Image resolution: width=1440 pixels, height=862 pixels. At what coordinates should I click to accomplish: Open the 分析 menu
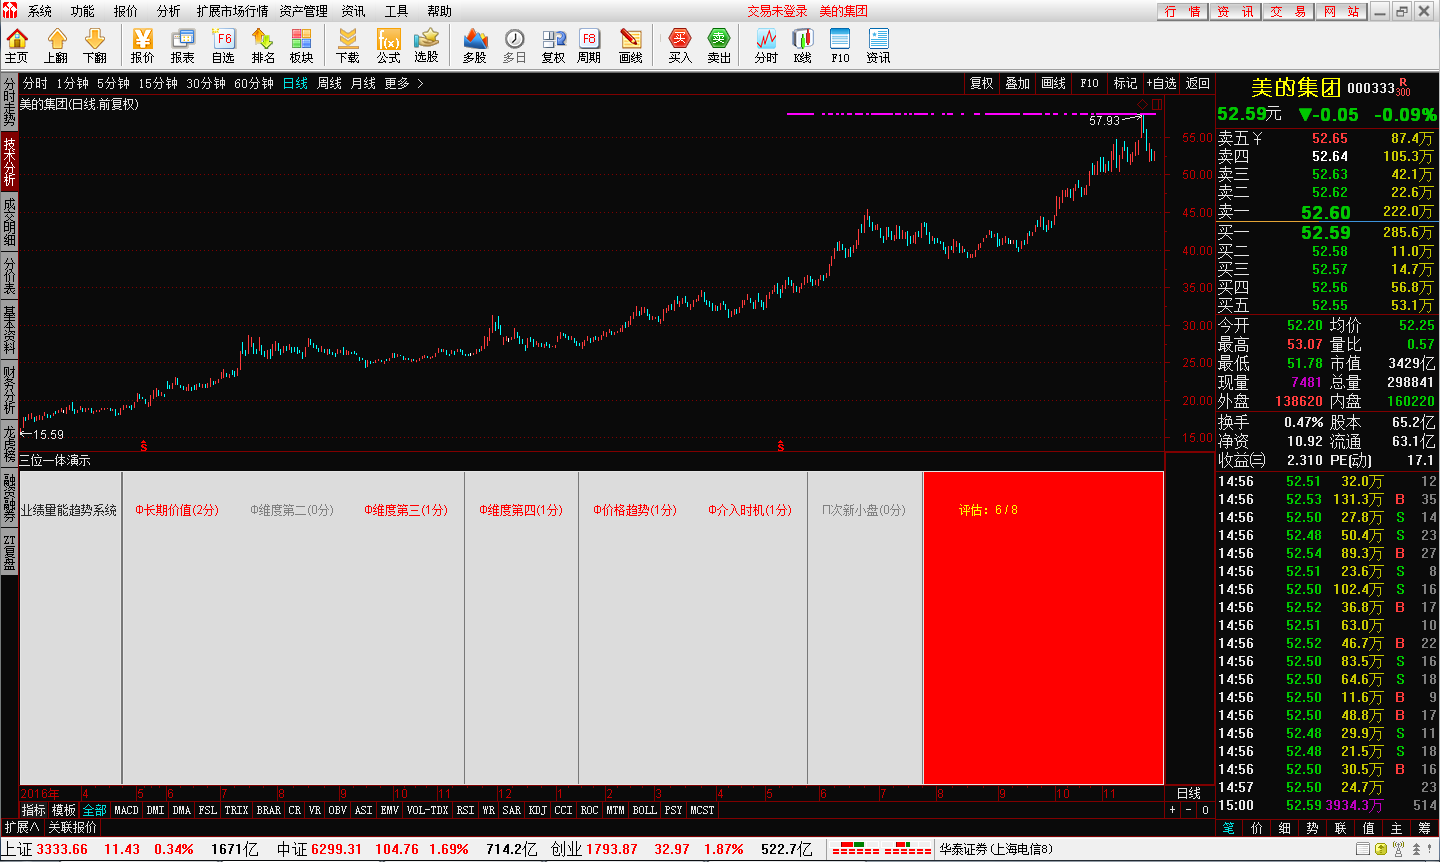169,11
